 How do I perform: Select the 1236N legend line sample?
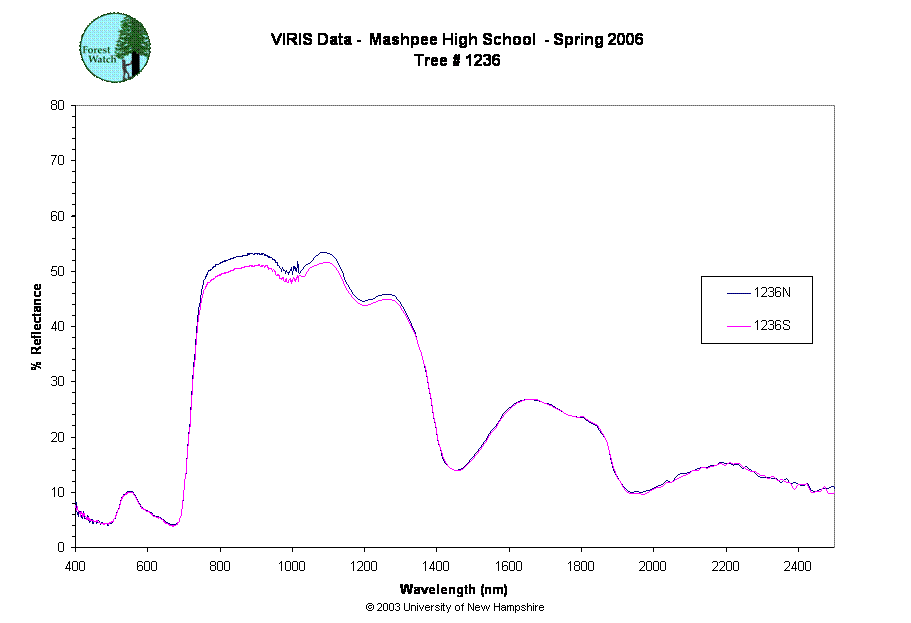point(738,293)
